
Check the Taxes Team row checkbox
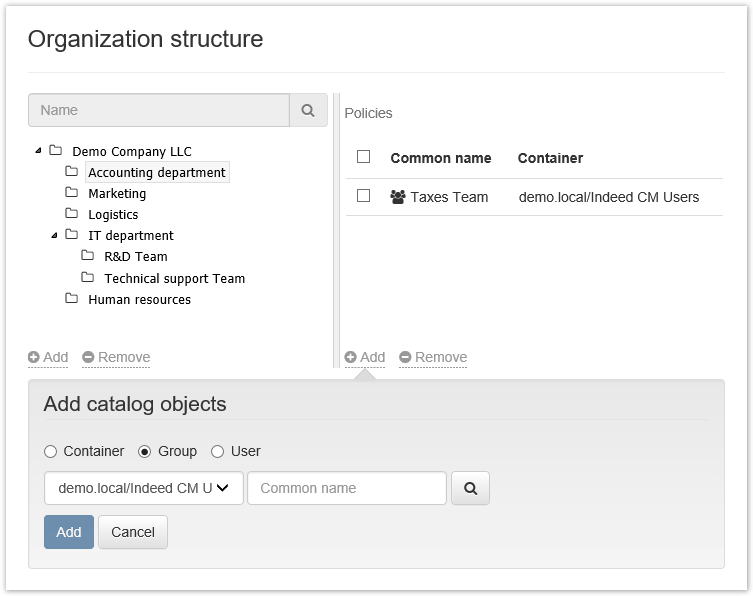(x=364, y=196)
